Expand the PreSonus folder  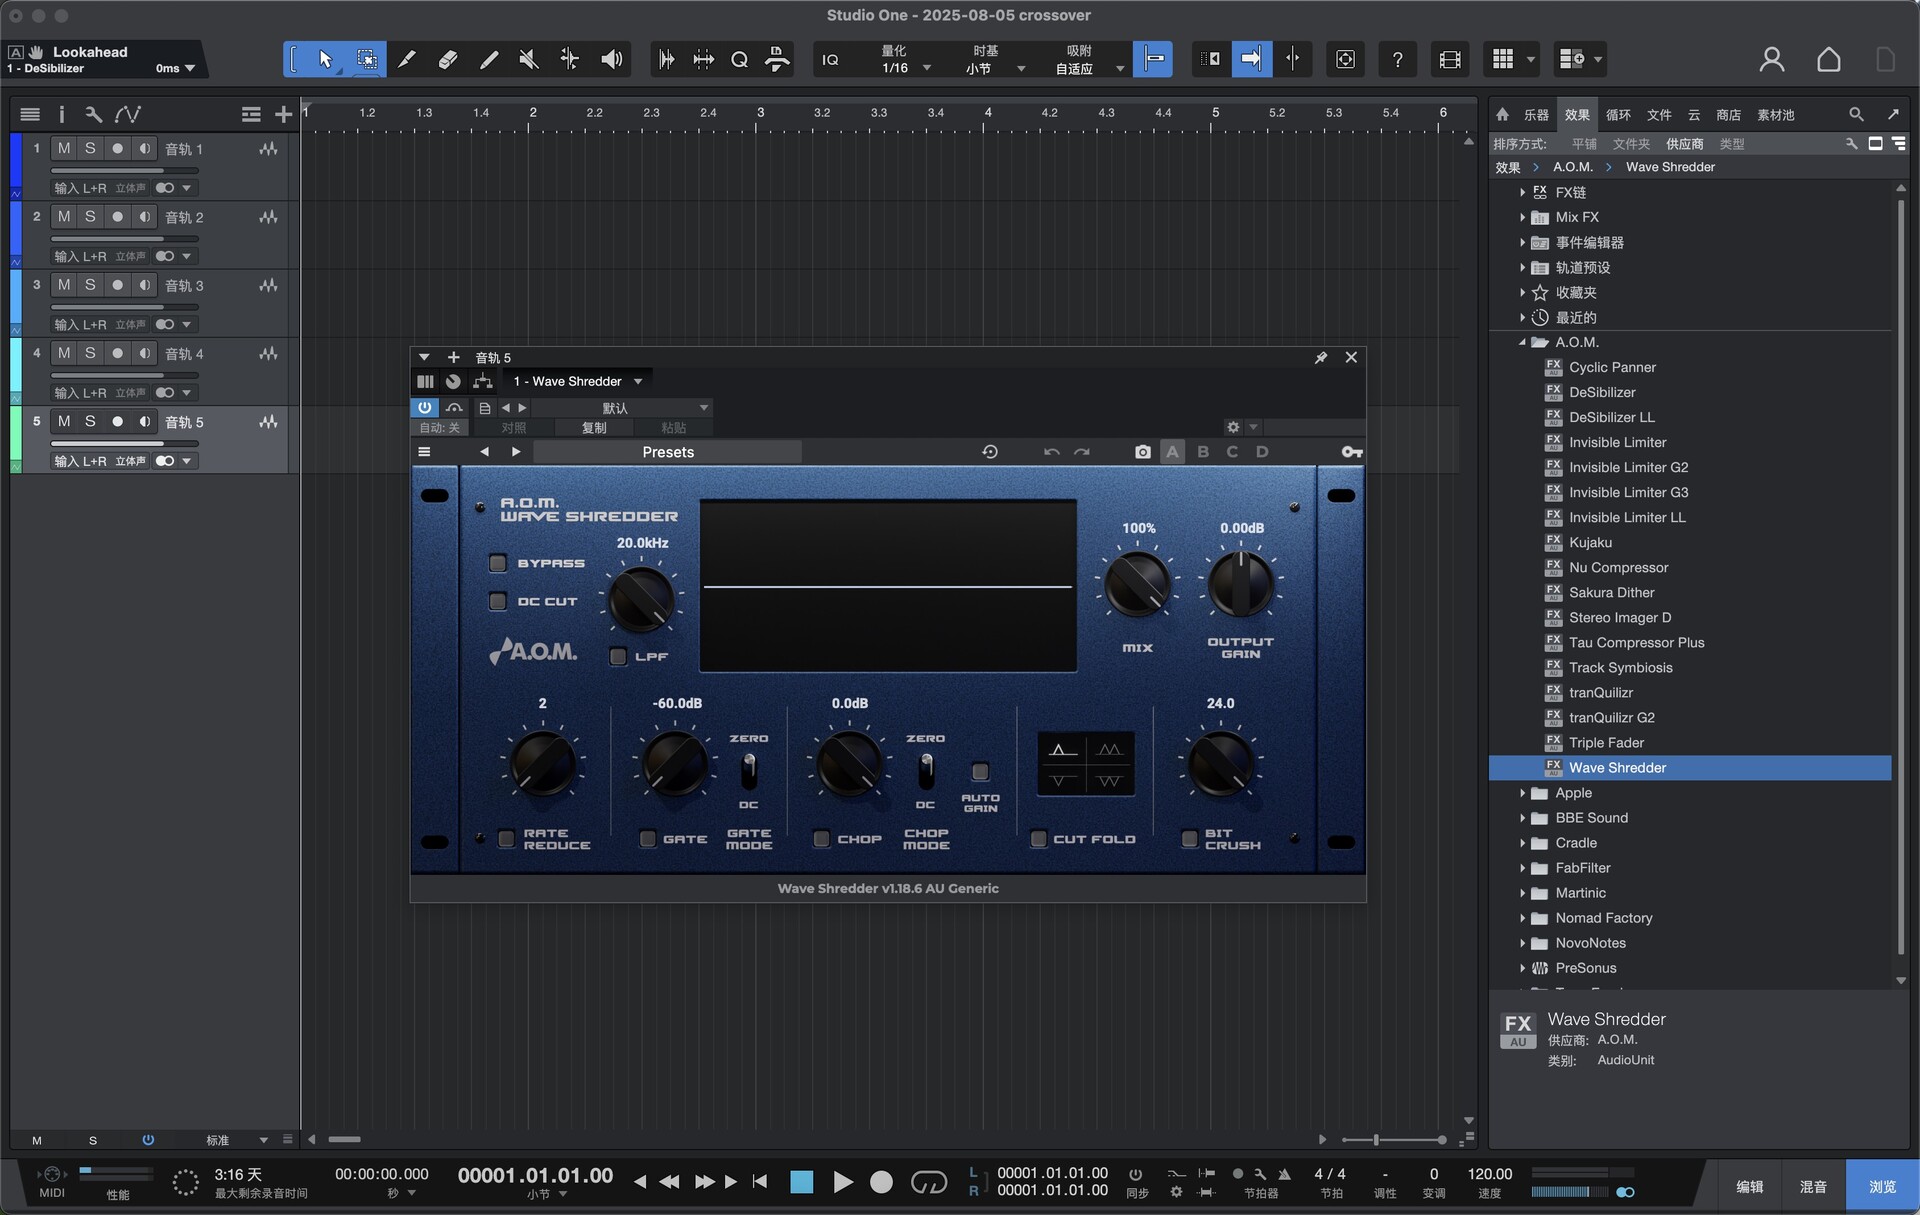coord(1523,968)
